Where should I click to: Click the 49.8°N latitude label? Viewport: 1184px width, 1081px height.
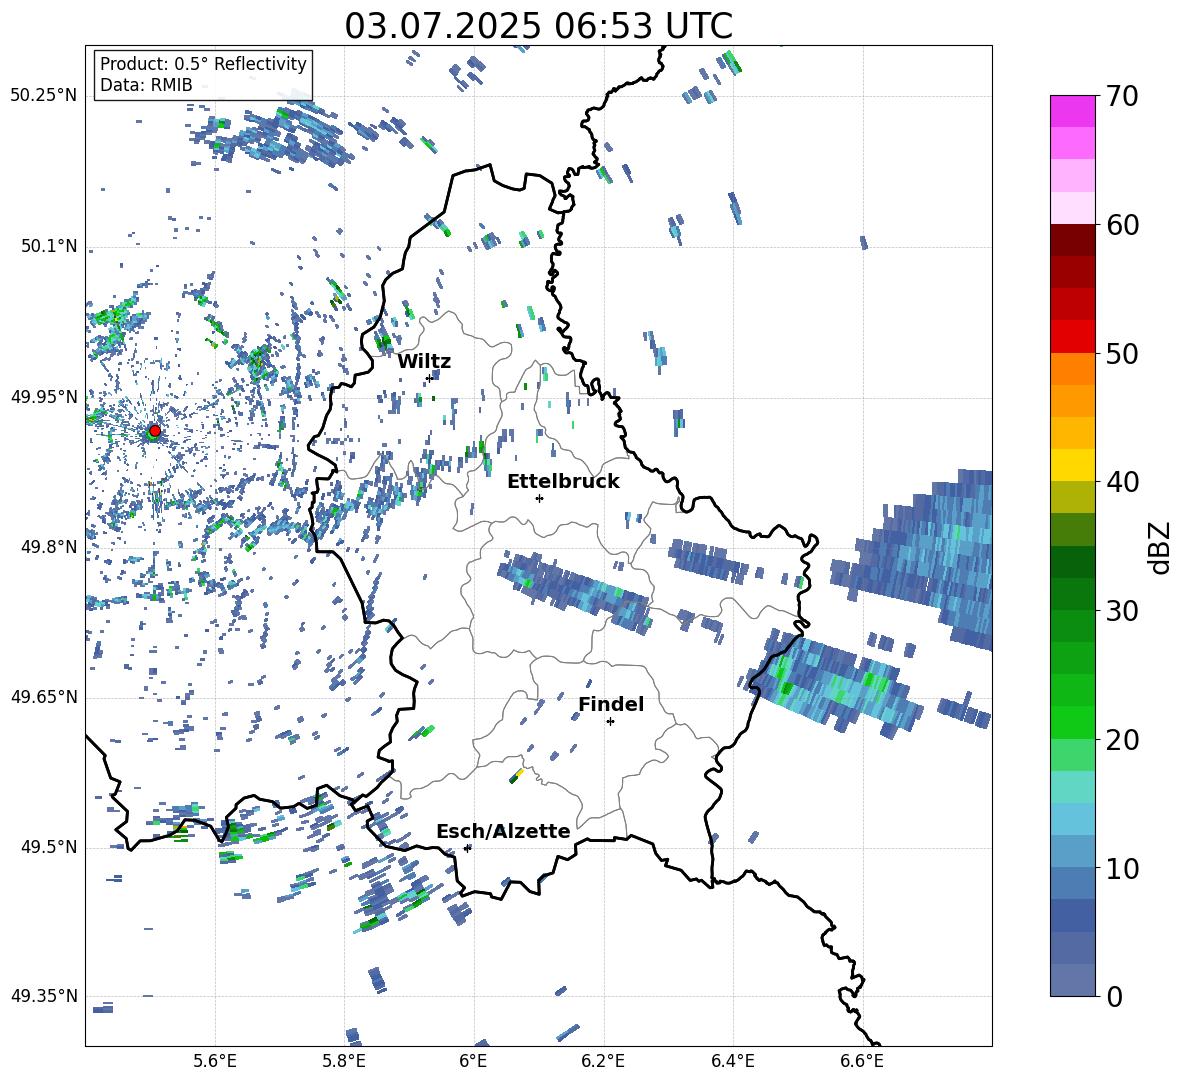50,547
